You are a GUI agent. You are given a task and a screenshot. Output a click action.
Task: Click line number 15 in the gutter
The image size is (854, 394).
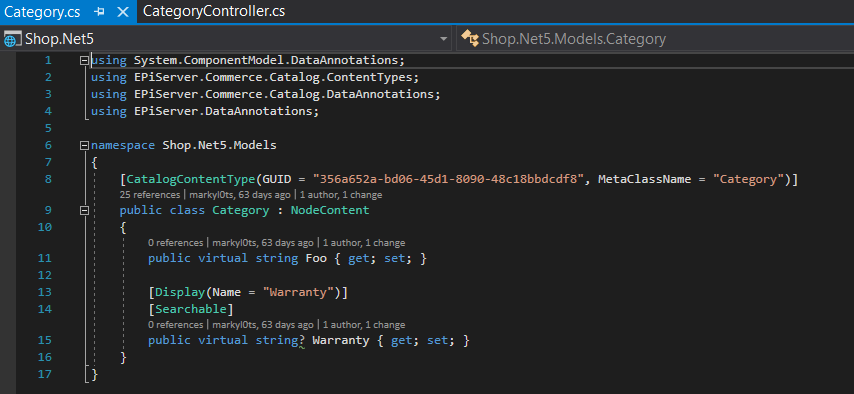click(45, 341)
